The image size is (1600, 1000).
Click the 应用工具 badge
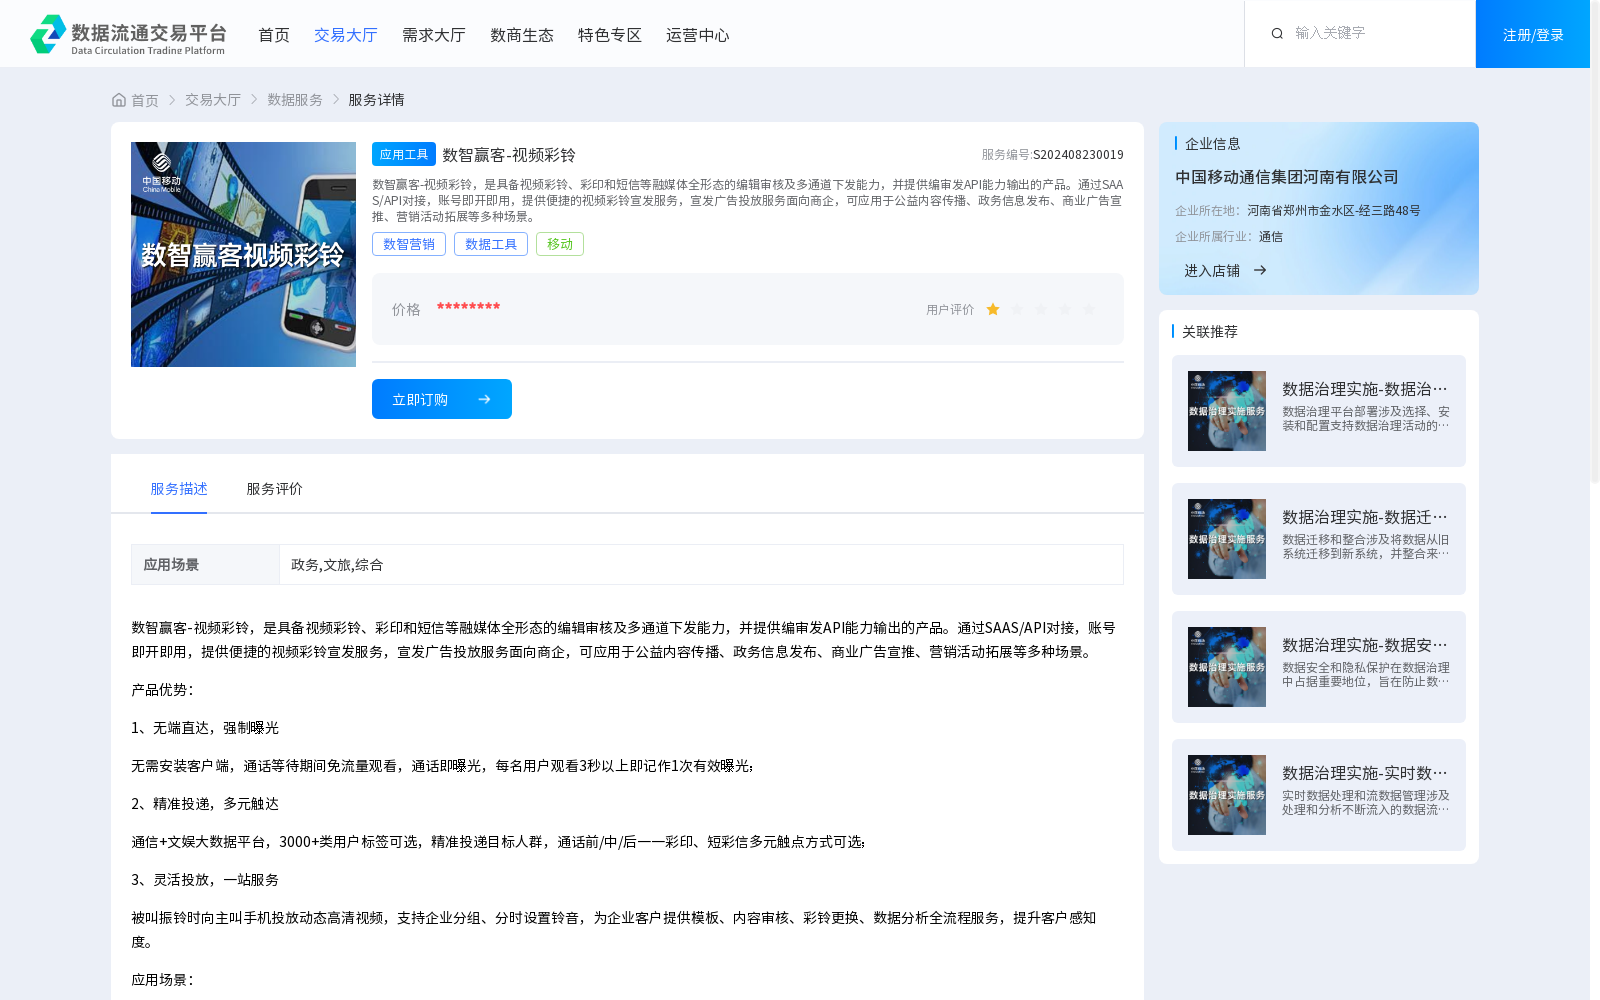404,154
